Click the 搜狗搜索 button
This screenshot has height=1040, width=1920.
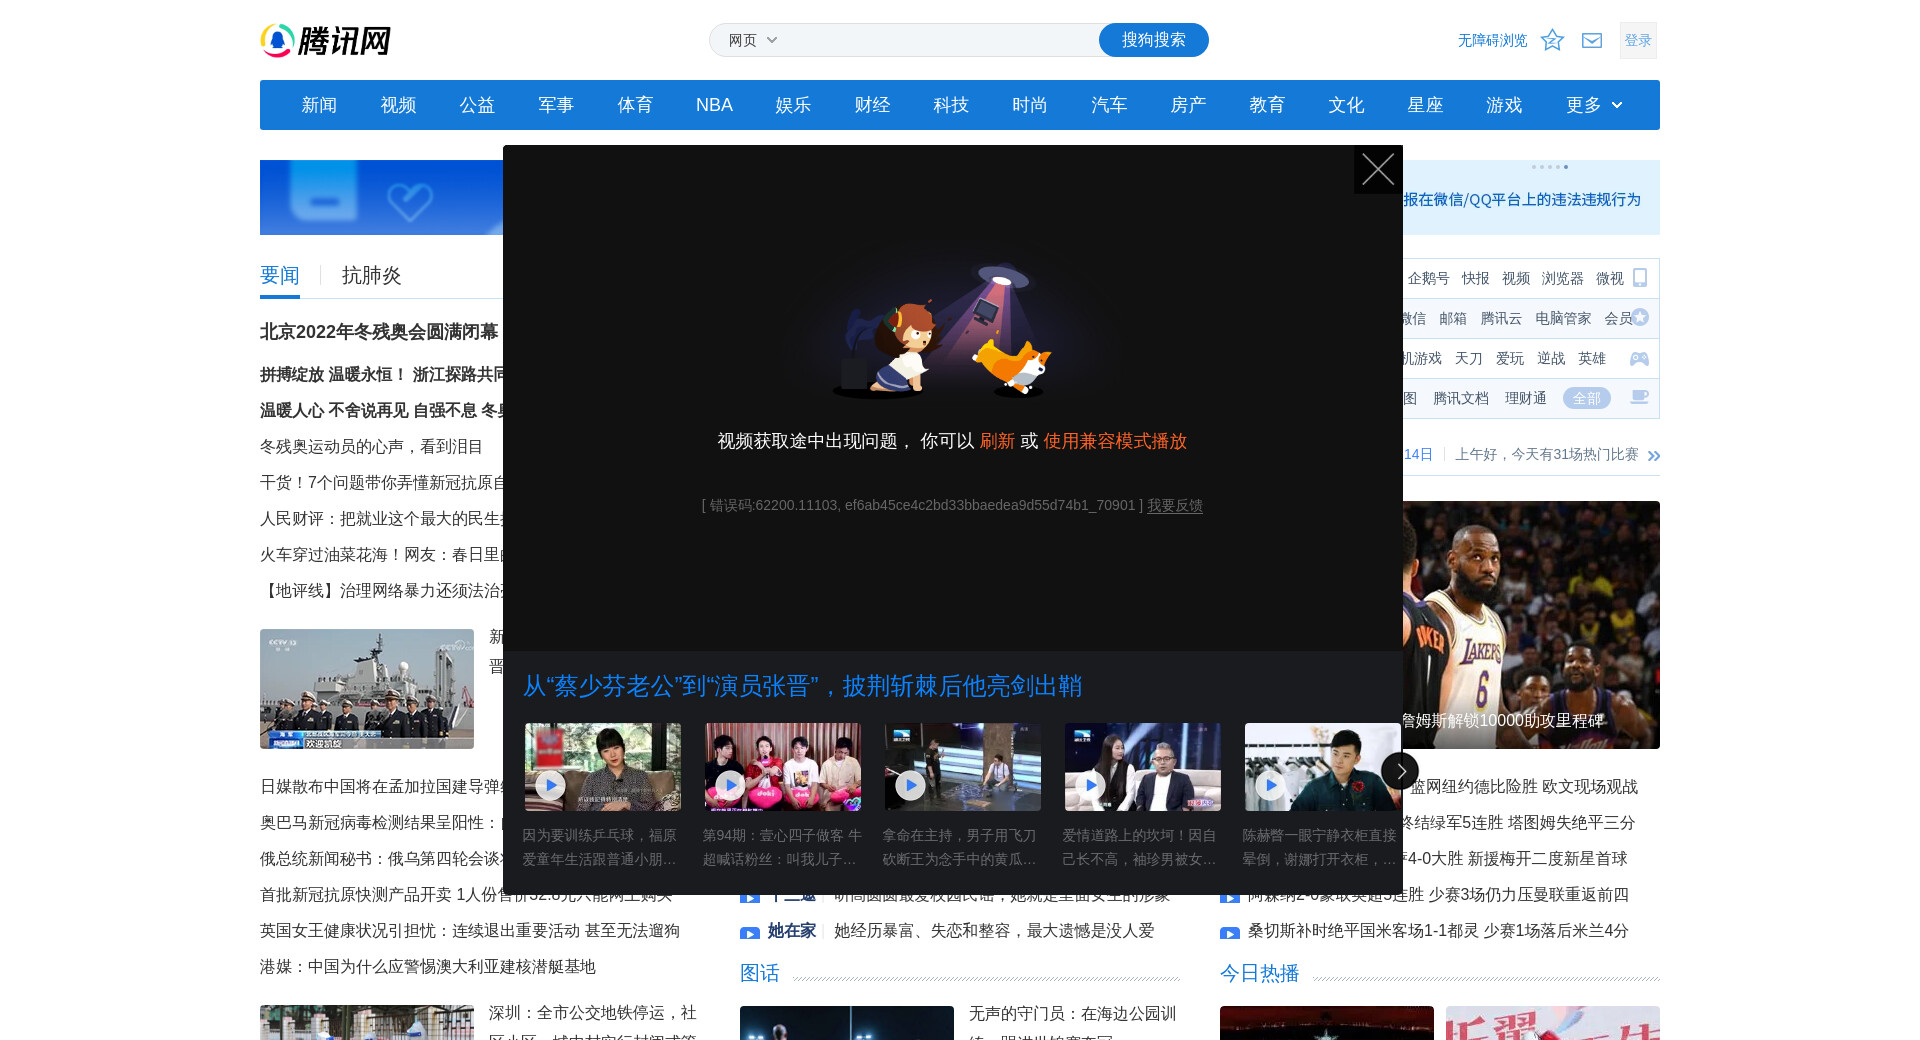(1153, 40)
